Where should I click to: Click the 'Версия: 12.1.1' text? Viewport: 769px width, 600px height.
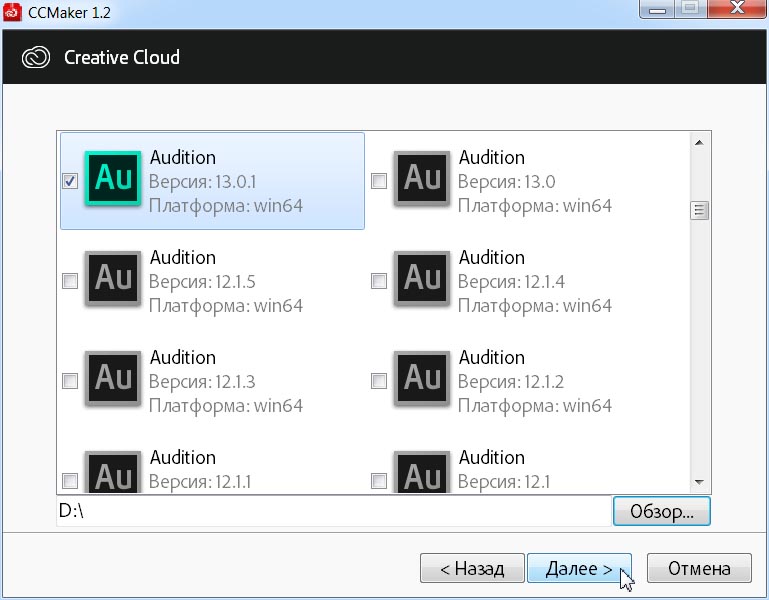pos(200,482)
